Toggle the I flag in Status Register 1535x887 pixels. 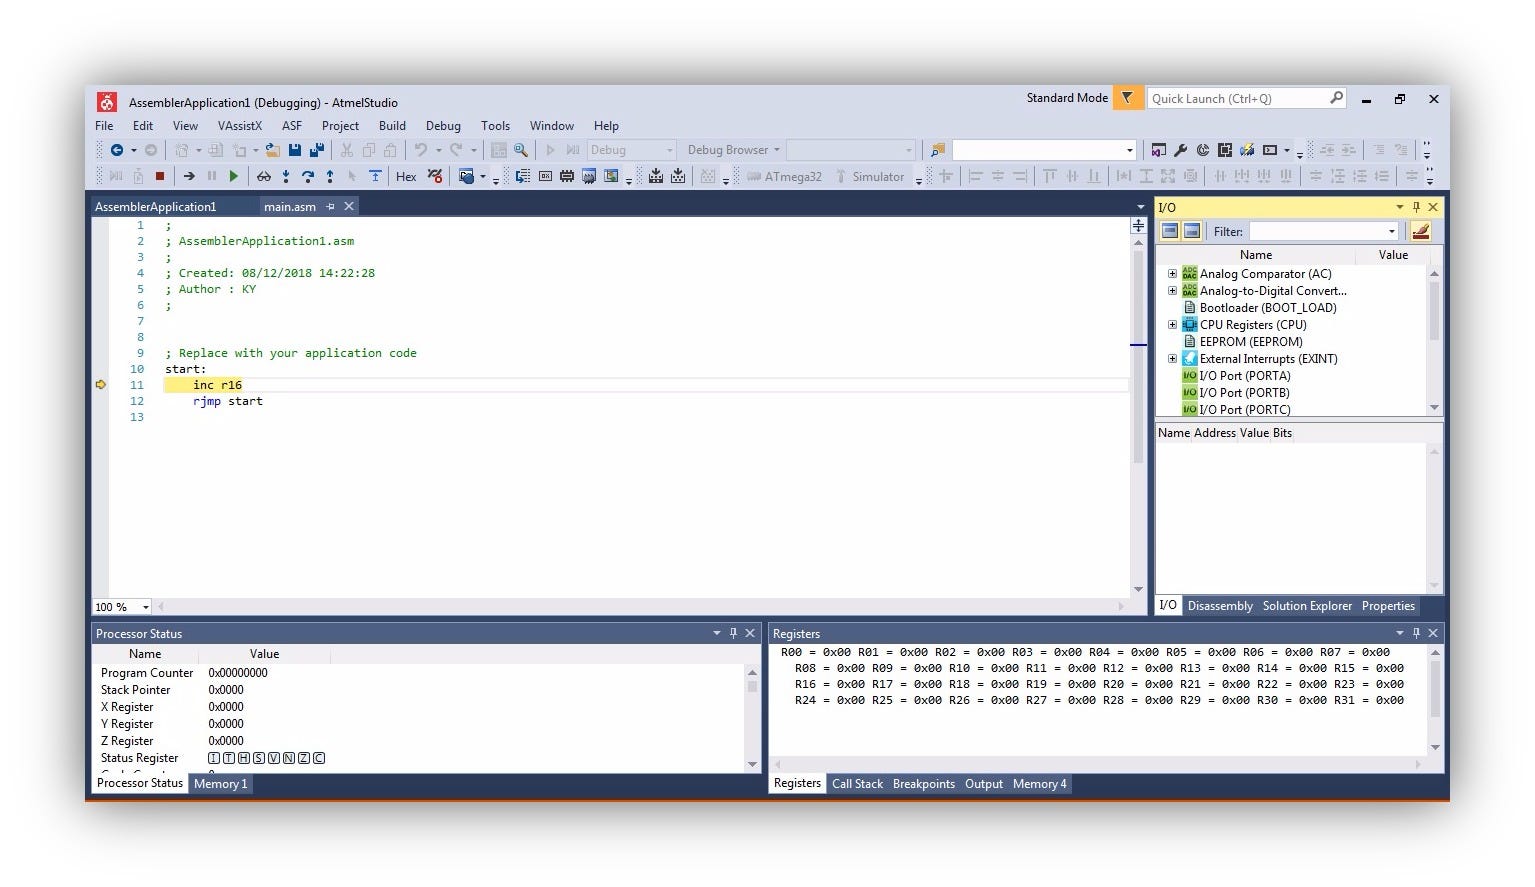(x=214, y=758)
